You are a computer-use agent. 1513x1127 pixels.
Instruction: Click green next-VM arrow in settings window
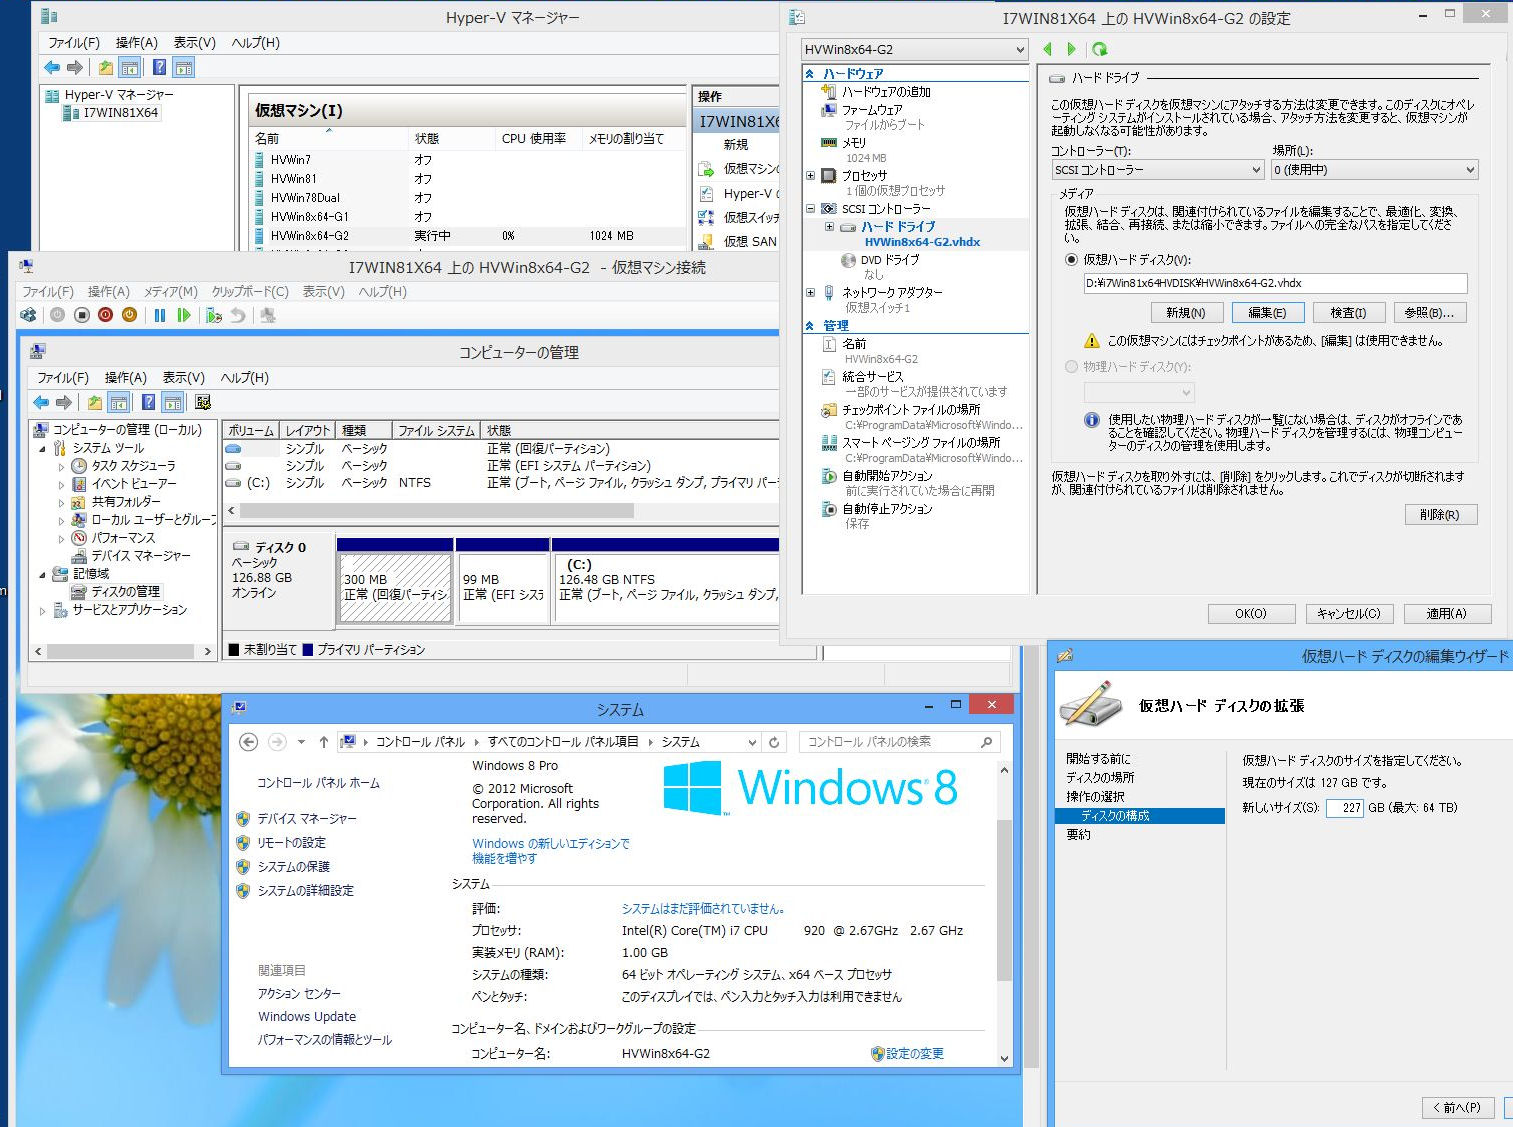pos(1072,49)
